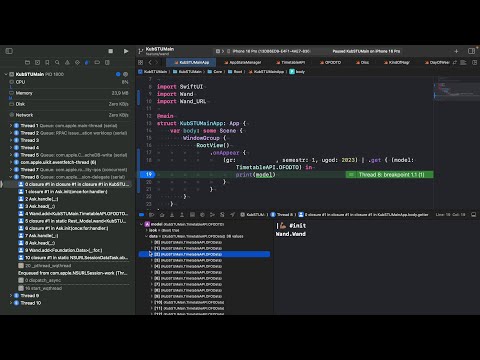Expand Thread 2 disclosure arrow
Screen dimensions: 480x360
tap(11, 133)
